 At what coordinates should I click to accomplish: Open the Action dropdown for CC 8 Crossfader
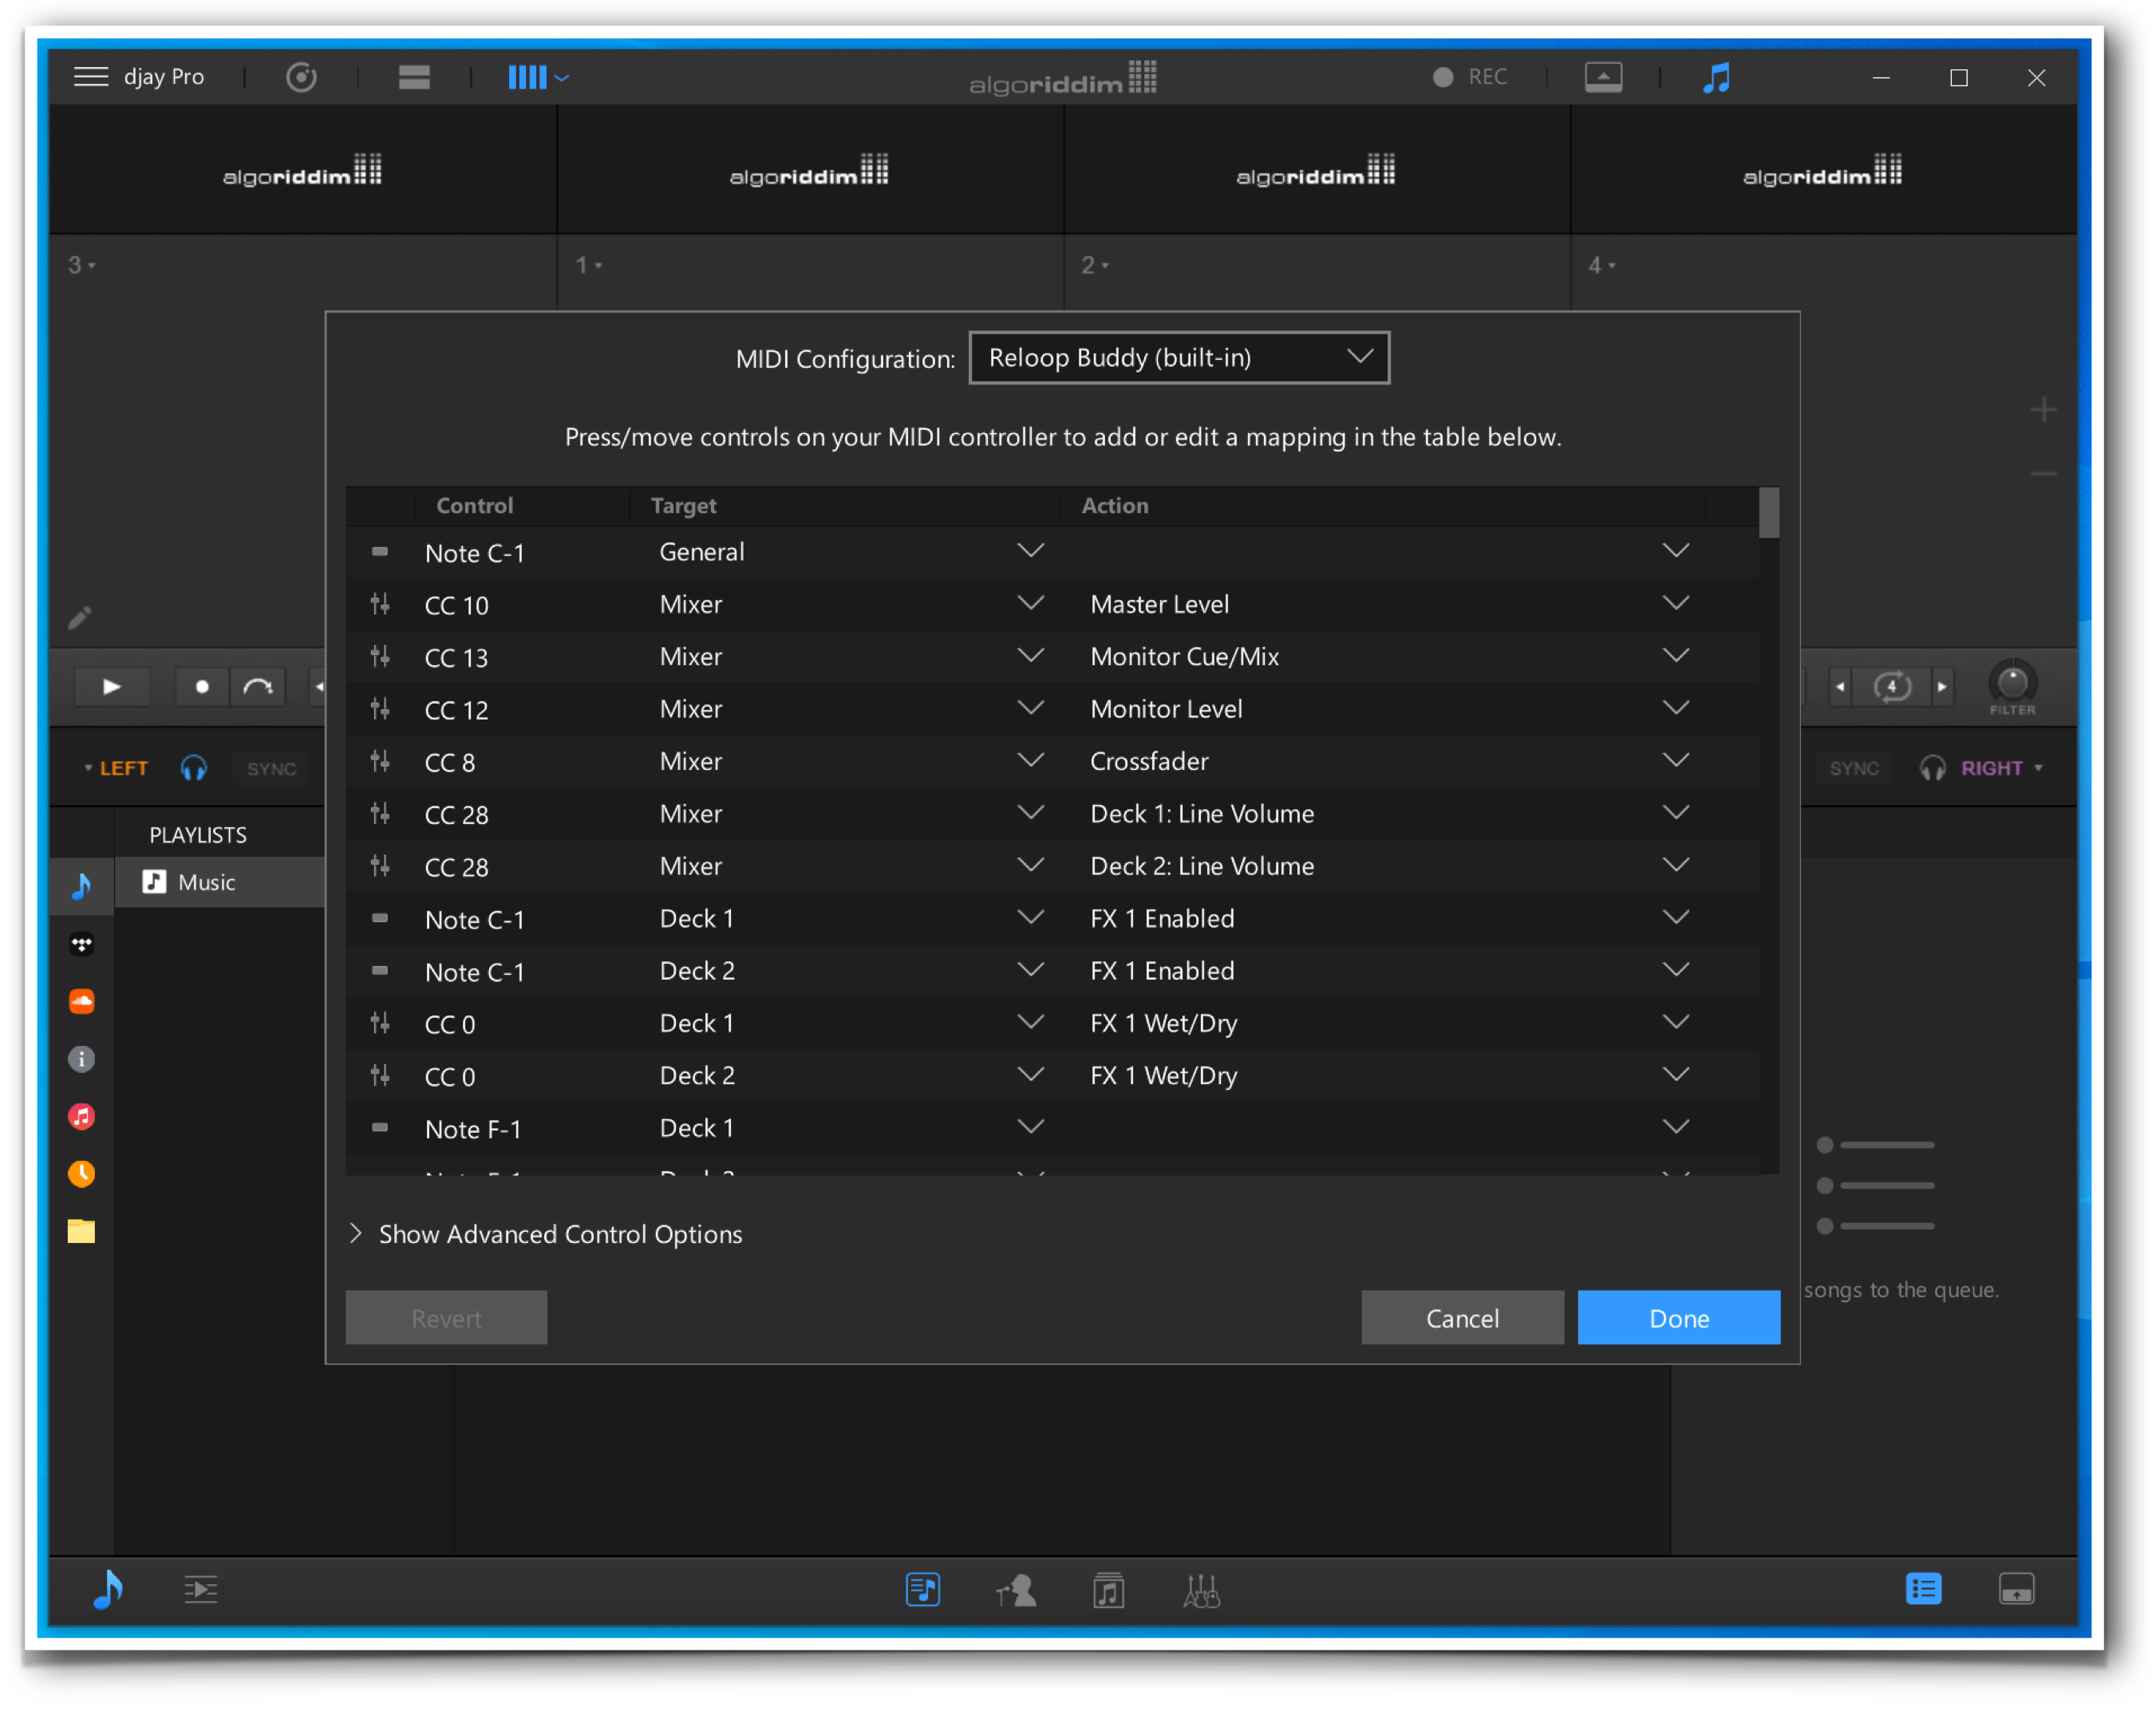[1676, 760]
